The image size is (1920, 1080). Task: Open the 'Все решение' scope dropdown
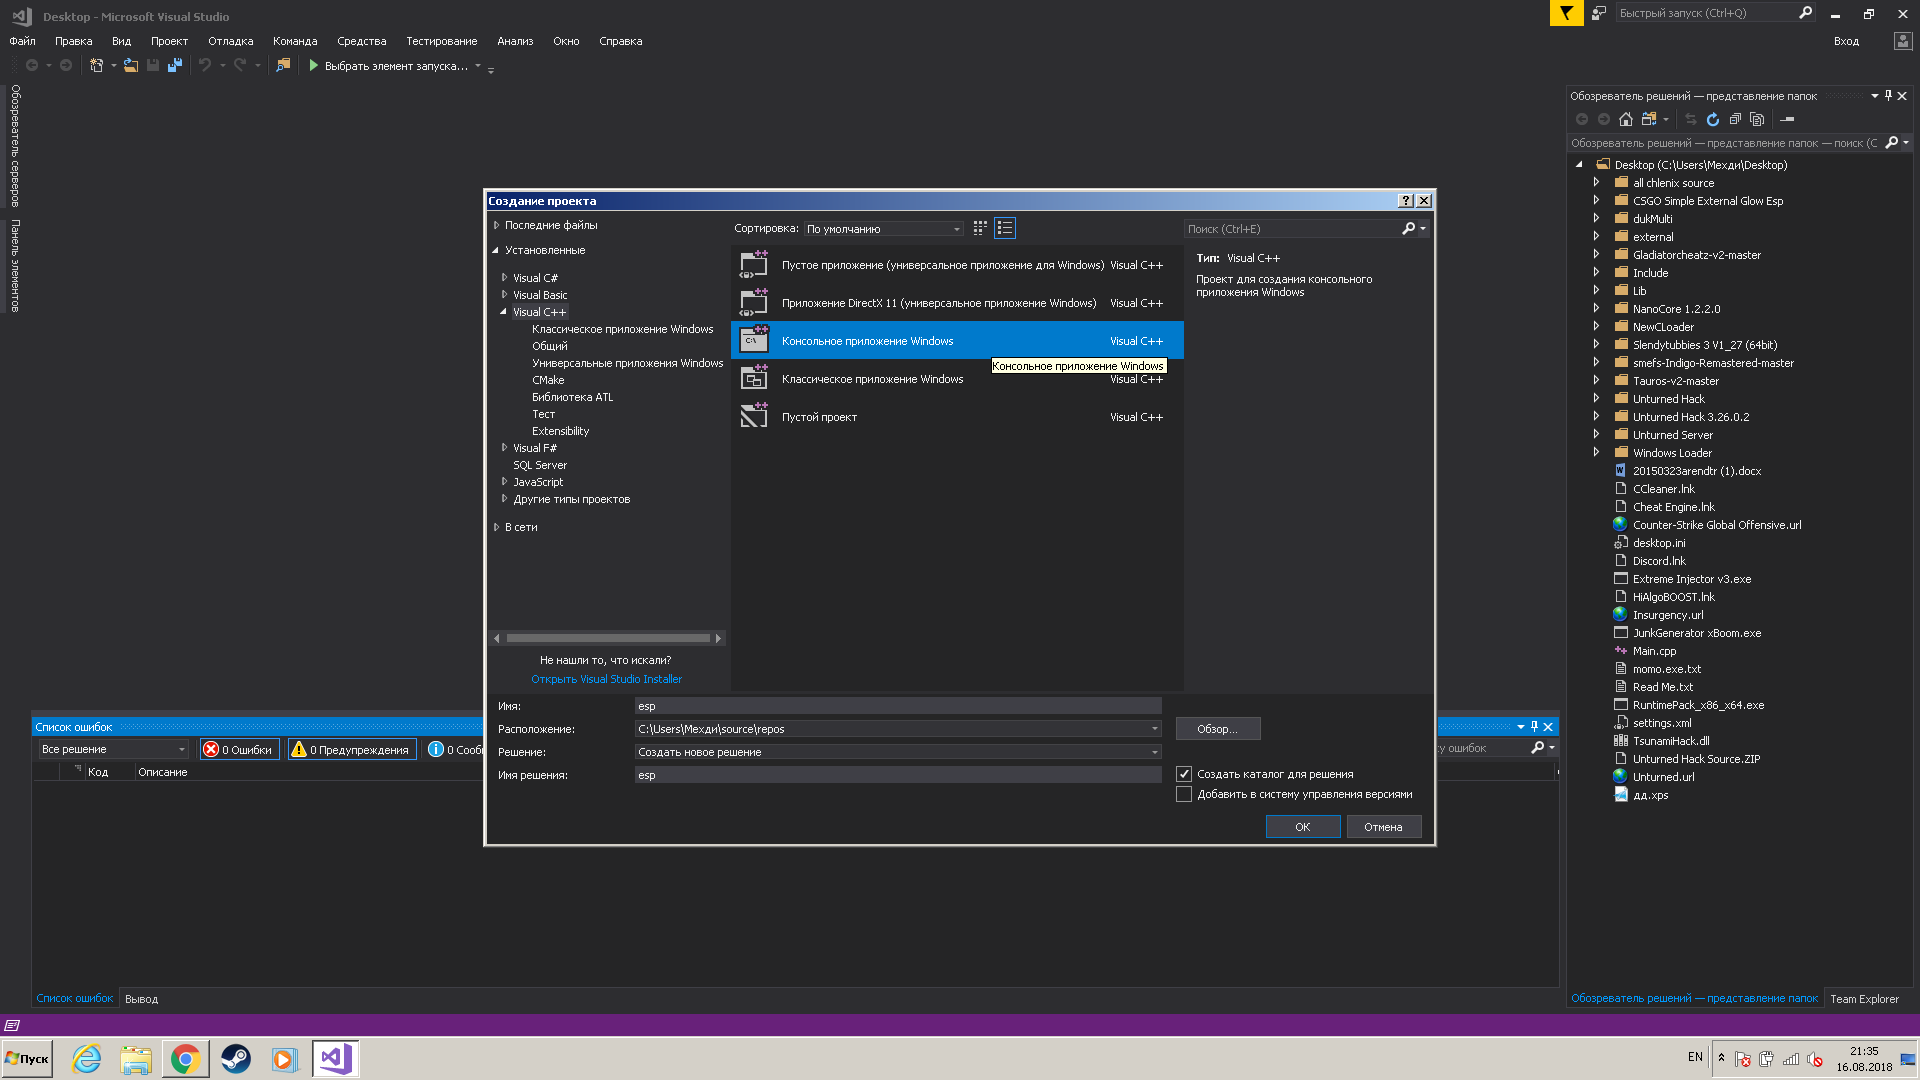(x=113, y=749)
